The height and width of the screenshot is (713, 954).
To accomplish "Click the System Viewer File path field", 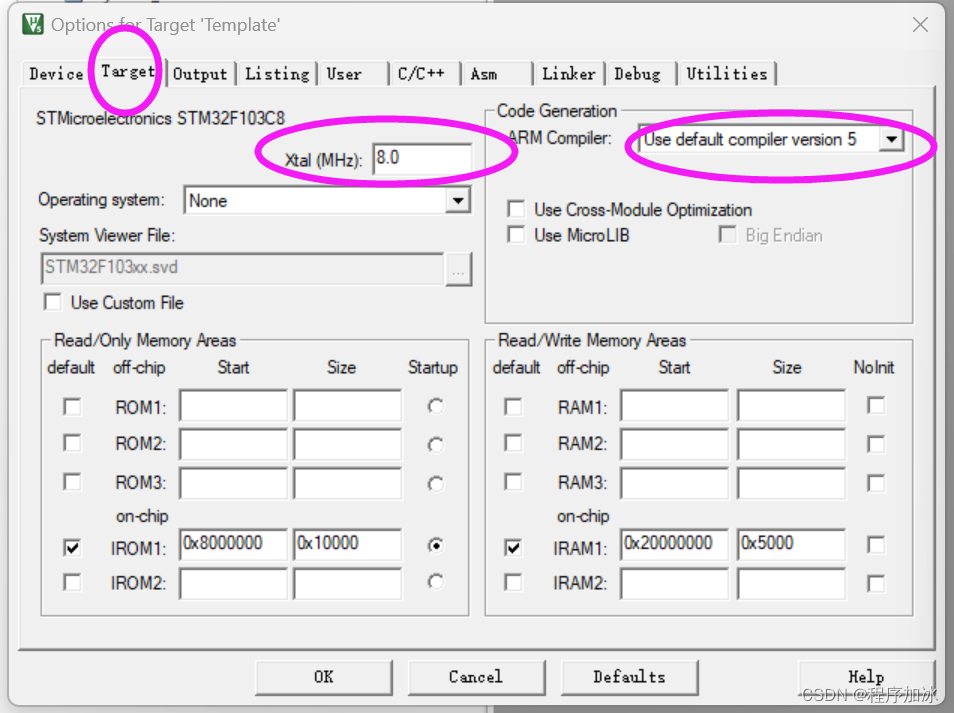I will click(242, 268).
